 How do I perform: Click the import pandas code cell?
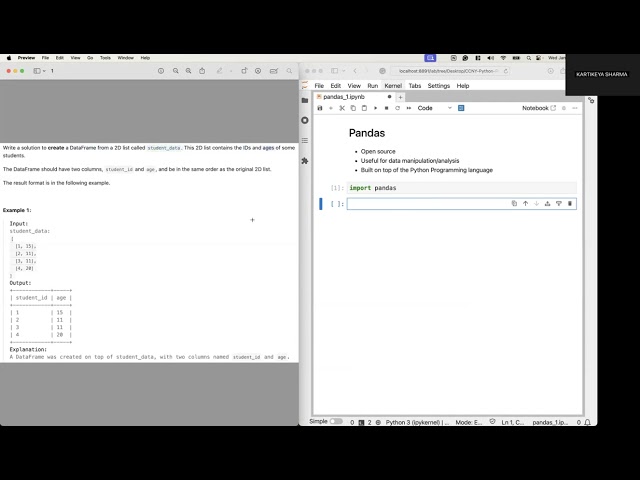(462, 188)
